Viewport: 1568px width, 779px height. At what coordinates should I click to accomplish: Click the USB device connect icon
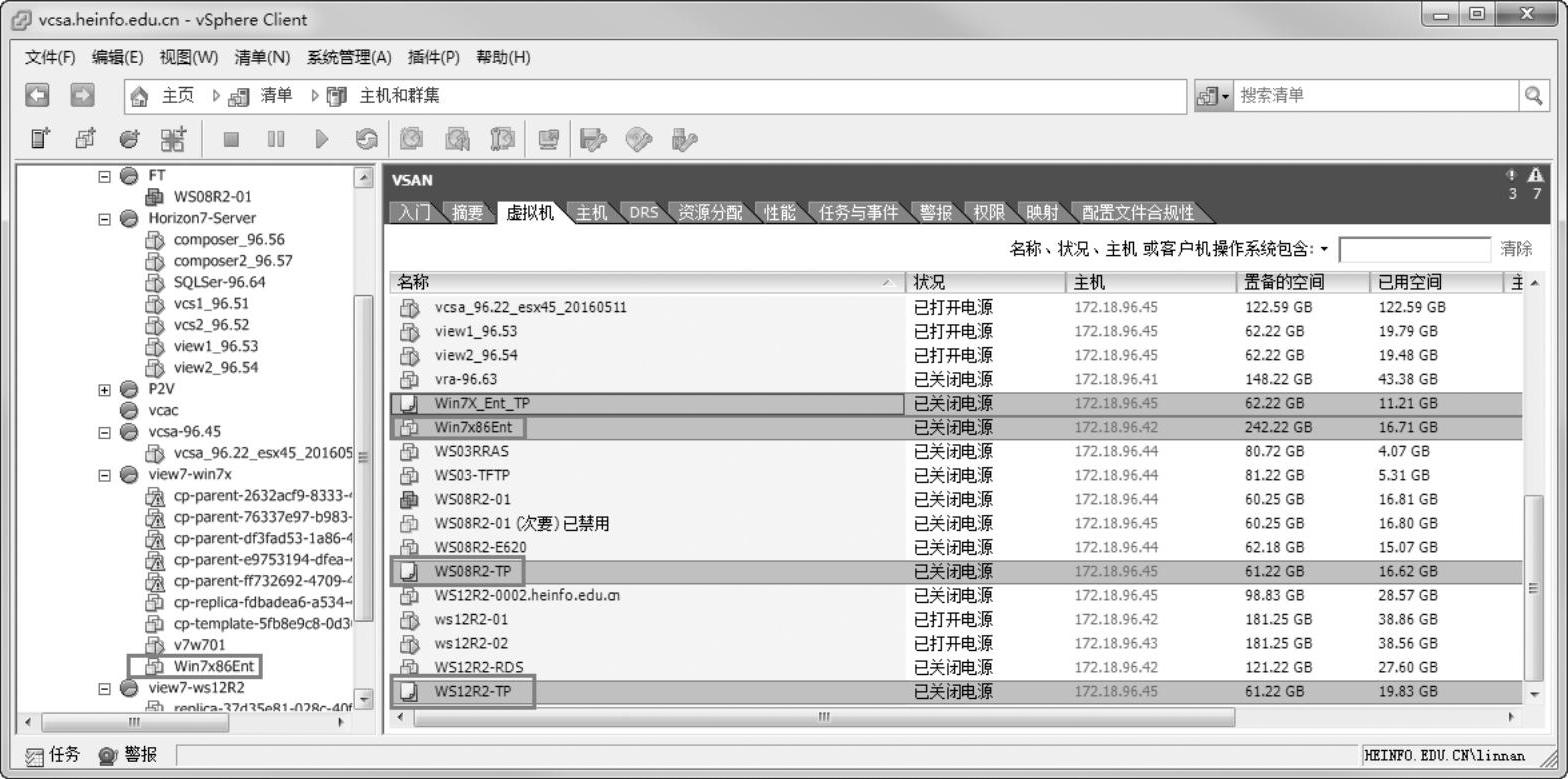pos(685,140)
